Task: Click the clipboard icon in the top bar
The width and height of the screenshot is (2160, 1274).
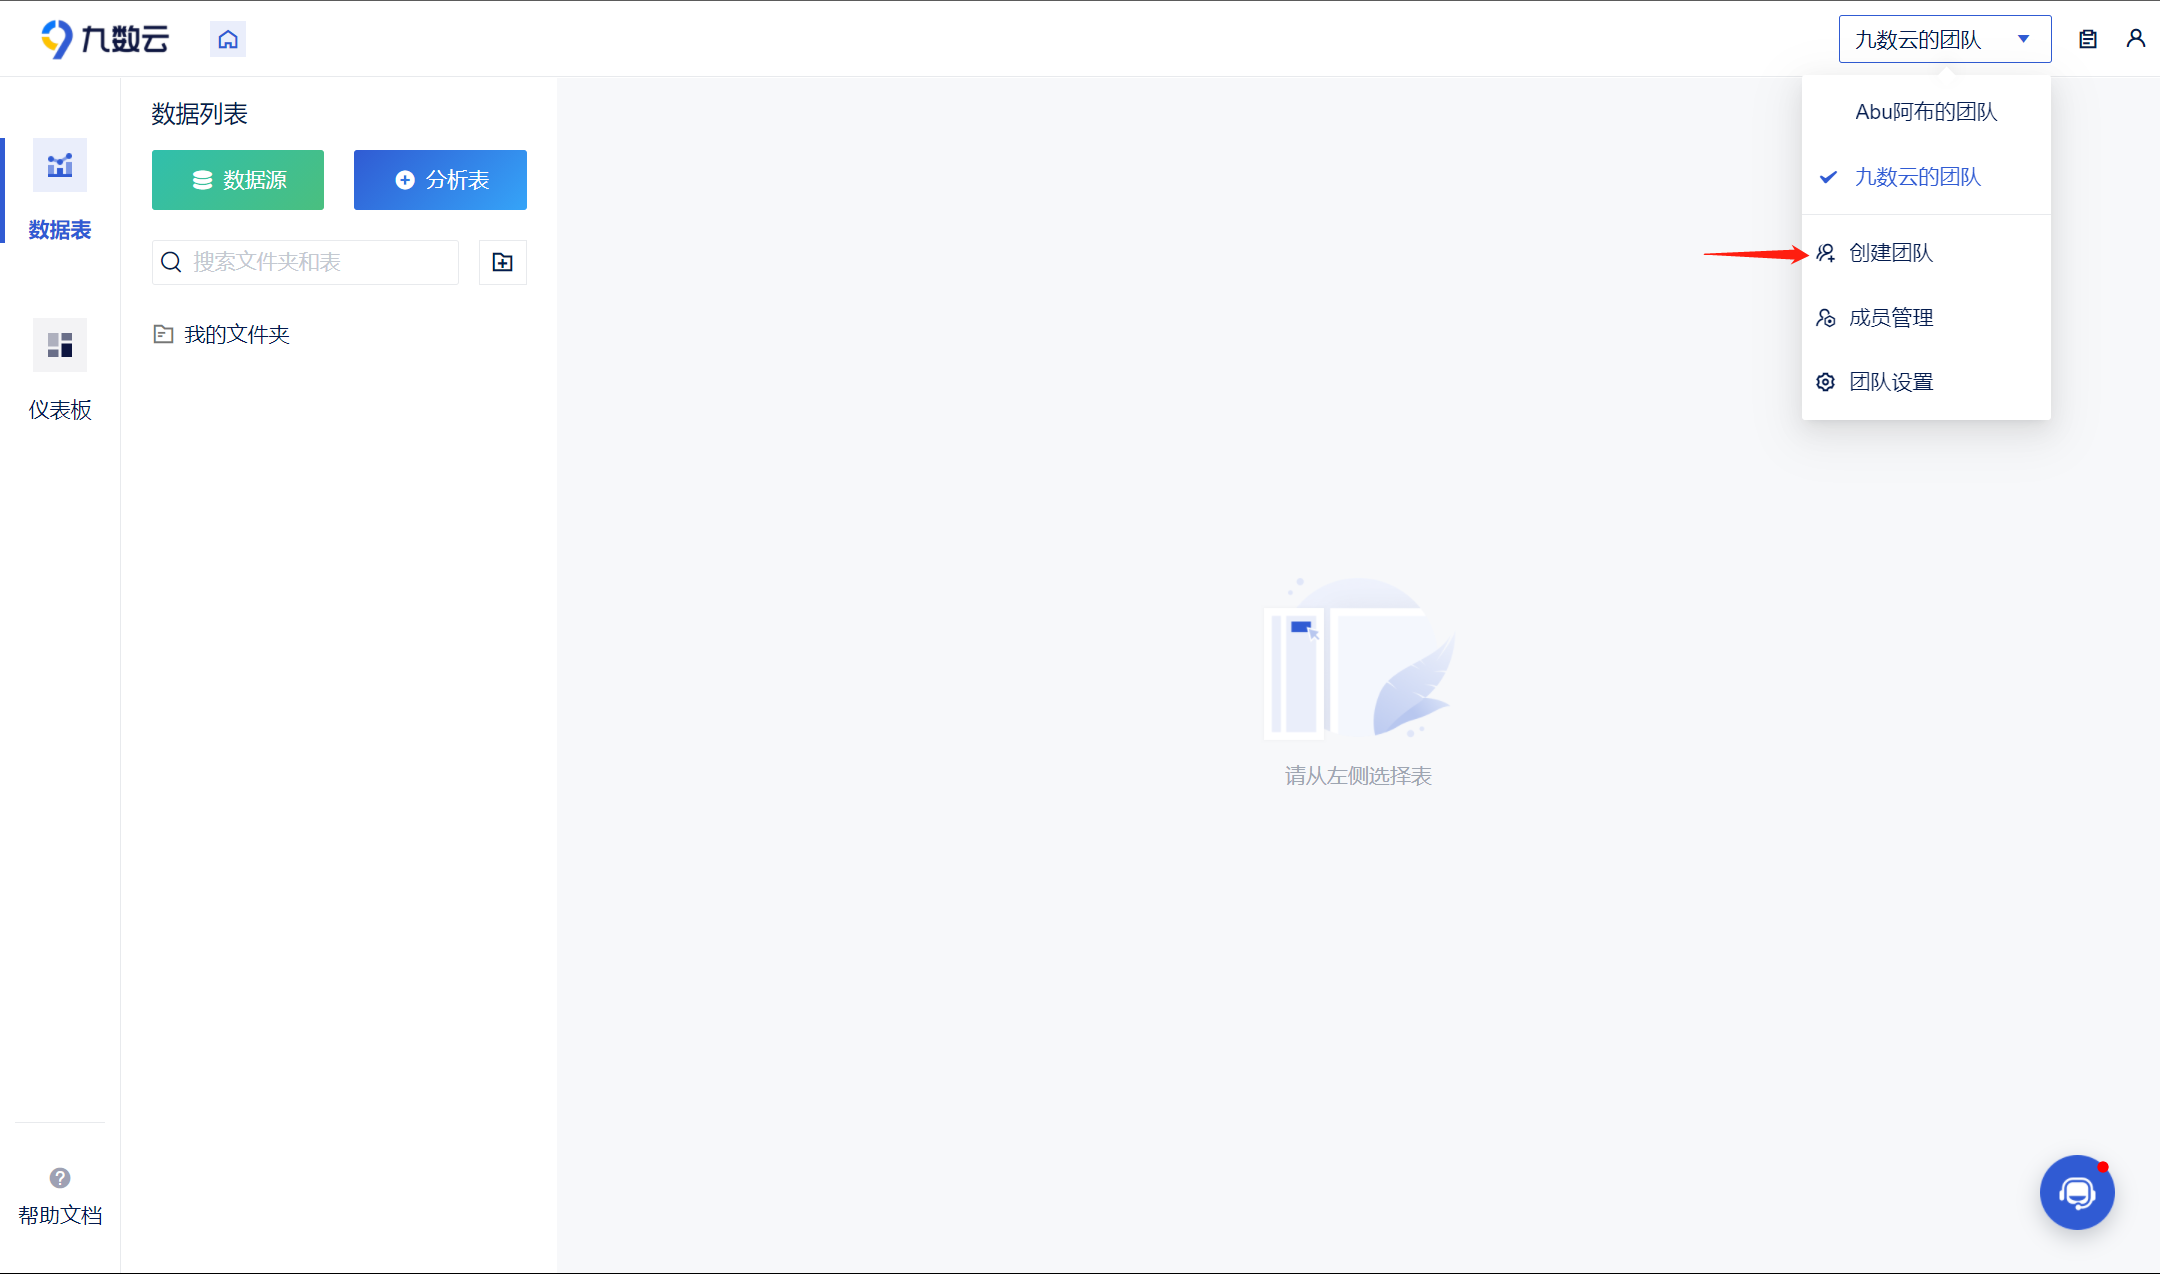Action: click(2088, 39)
